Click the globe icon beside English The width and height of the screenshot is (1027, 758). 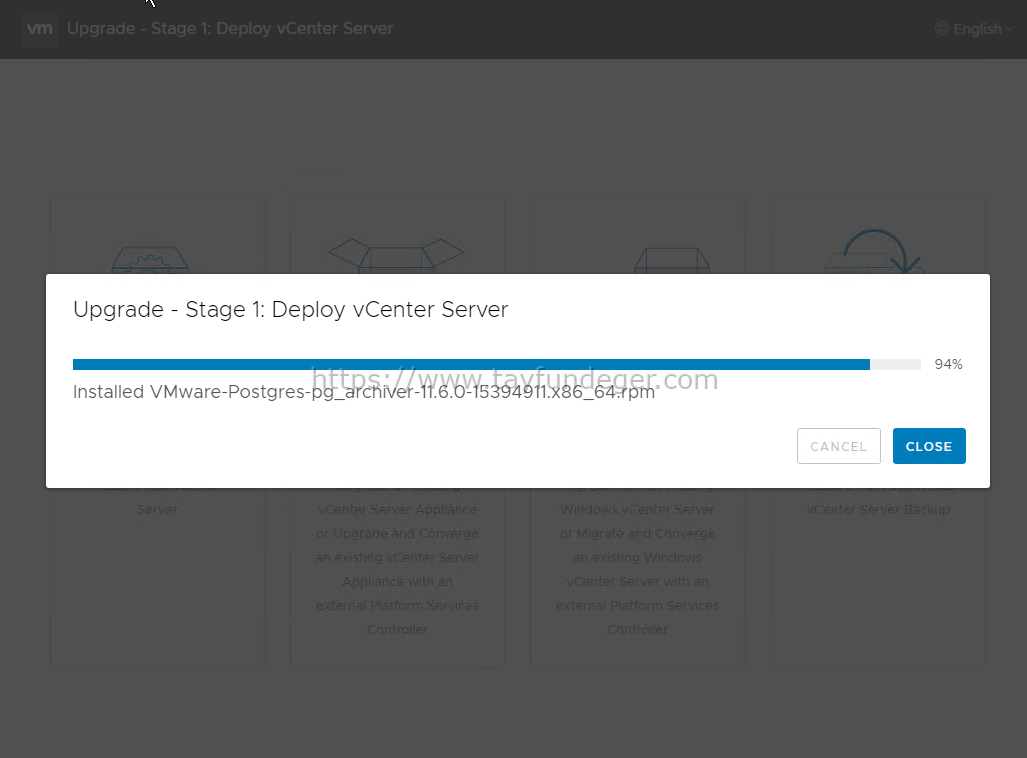click(941, 29)
